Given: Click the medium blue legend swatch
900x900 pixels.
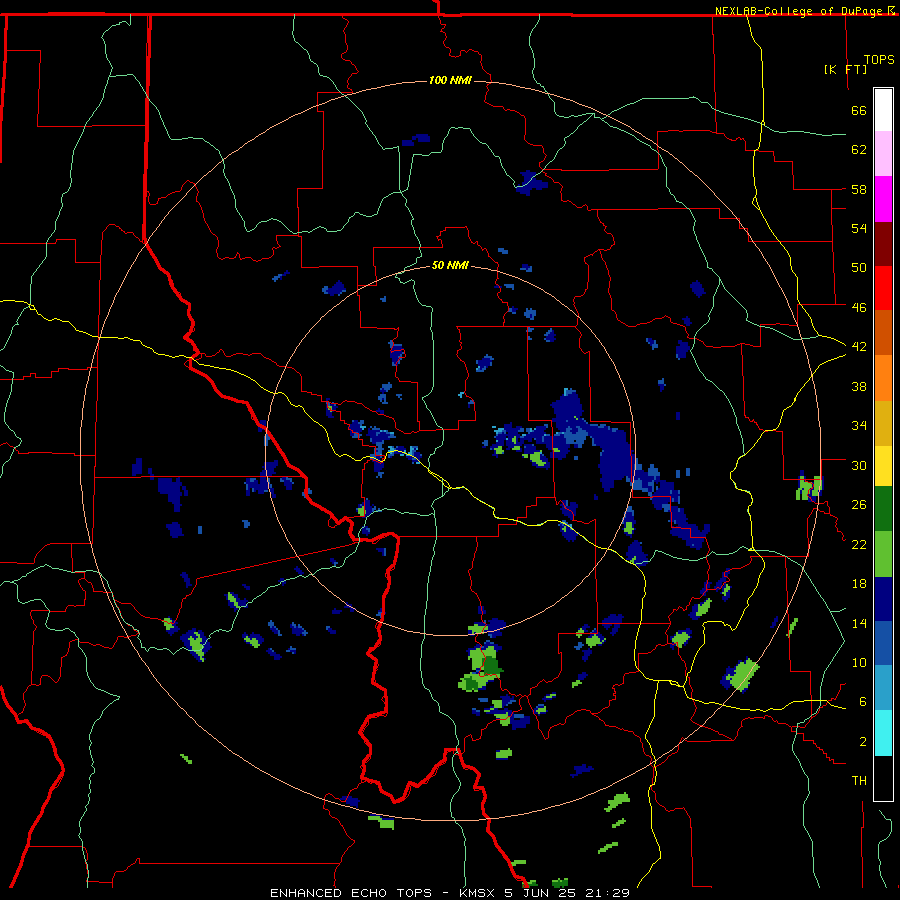Looking at the screenshot, I should (x=883, y=643).
